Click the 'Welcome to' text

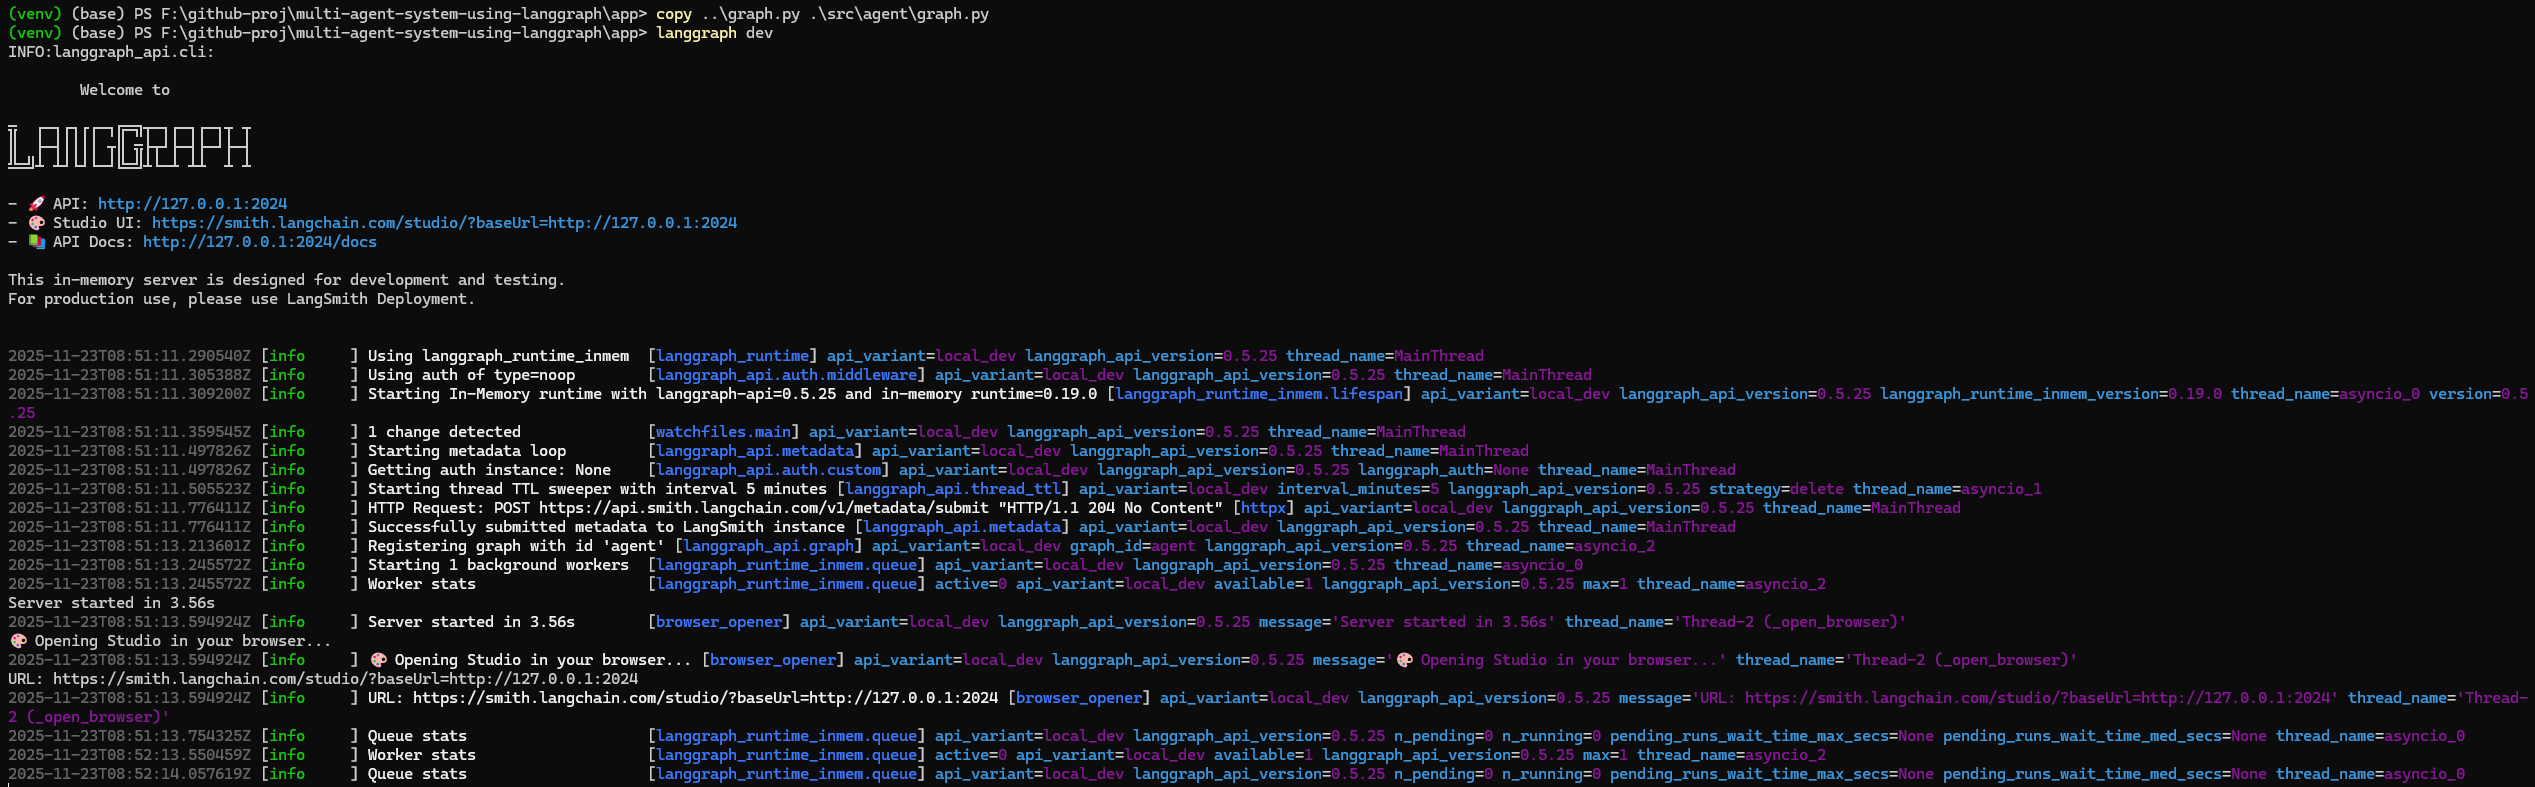125,90
